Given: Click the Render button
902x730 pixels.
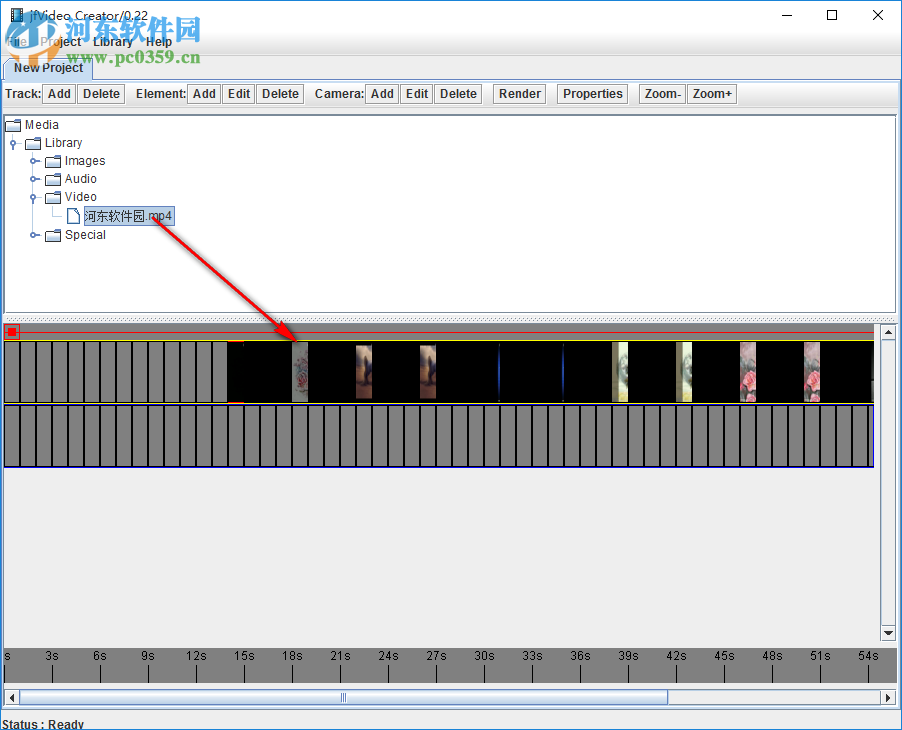Looking at the screenshot, I should [519, 93].
